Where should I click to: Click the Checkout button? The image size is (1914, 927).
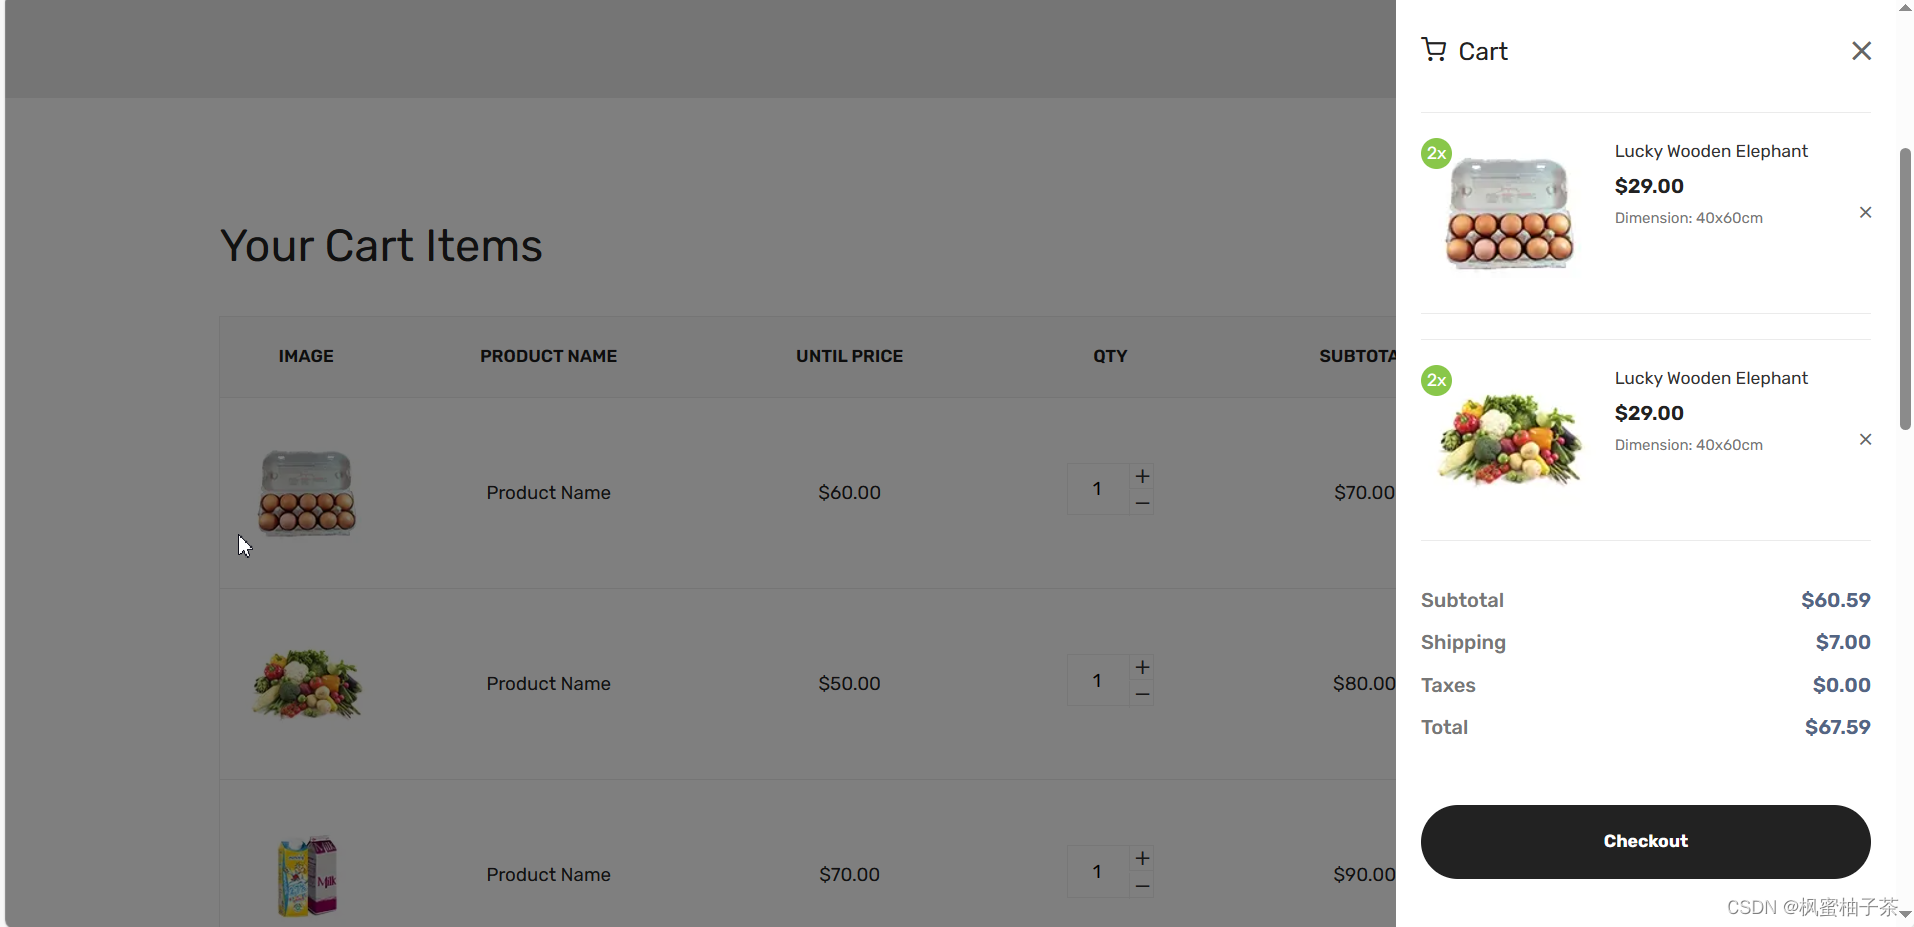1645,841
